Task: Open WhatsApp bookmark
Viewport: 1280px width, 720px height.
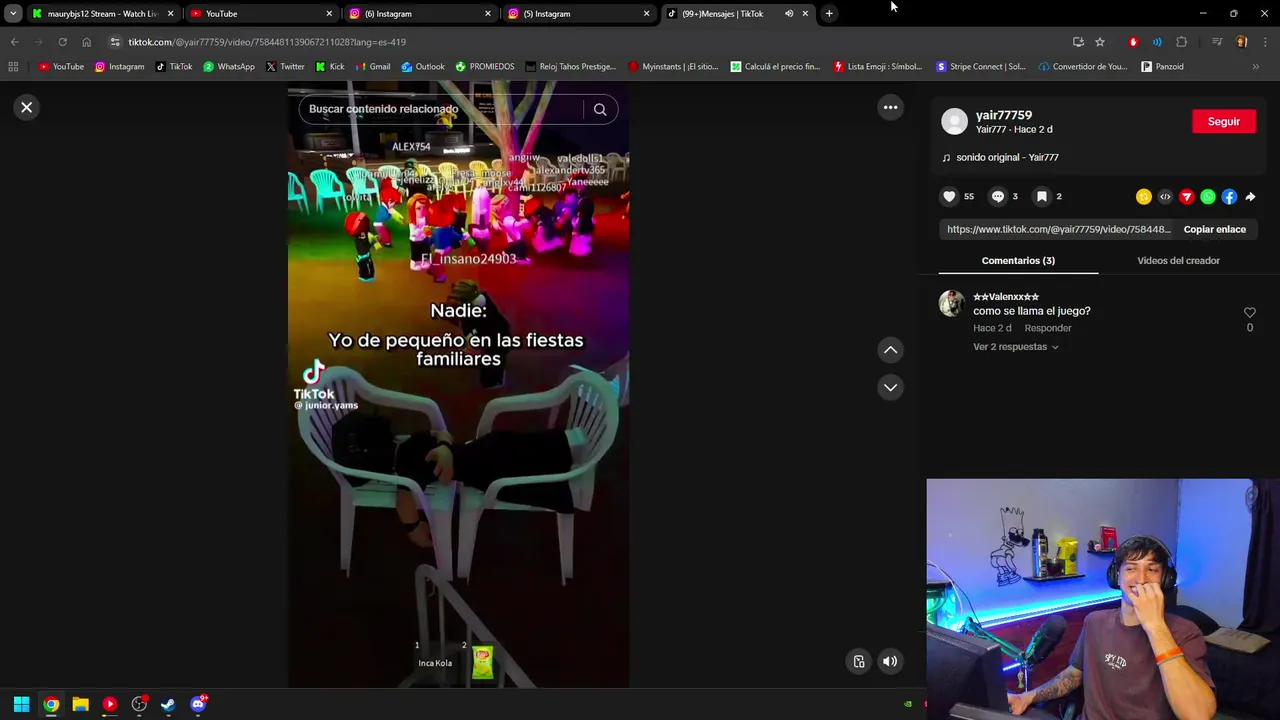Action: click(229, 67)
